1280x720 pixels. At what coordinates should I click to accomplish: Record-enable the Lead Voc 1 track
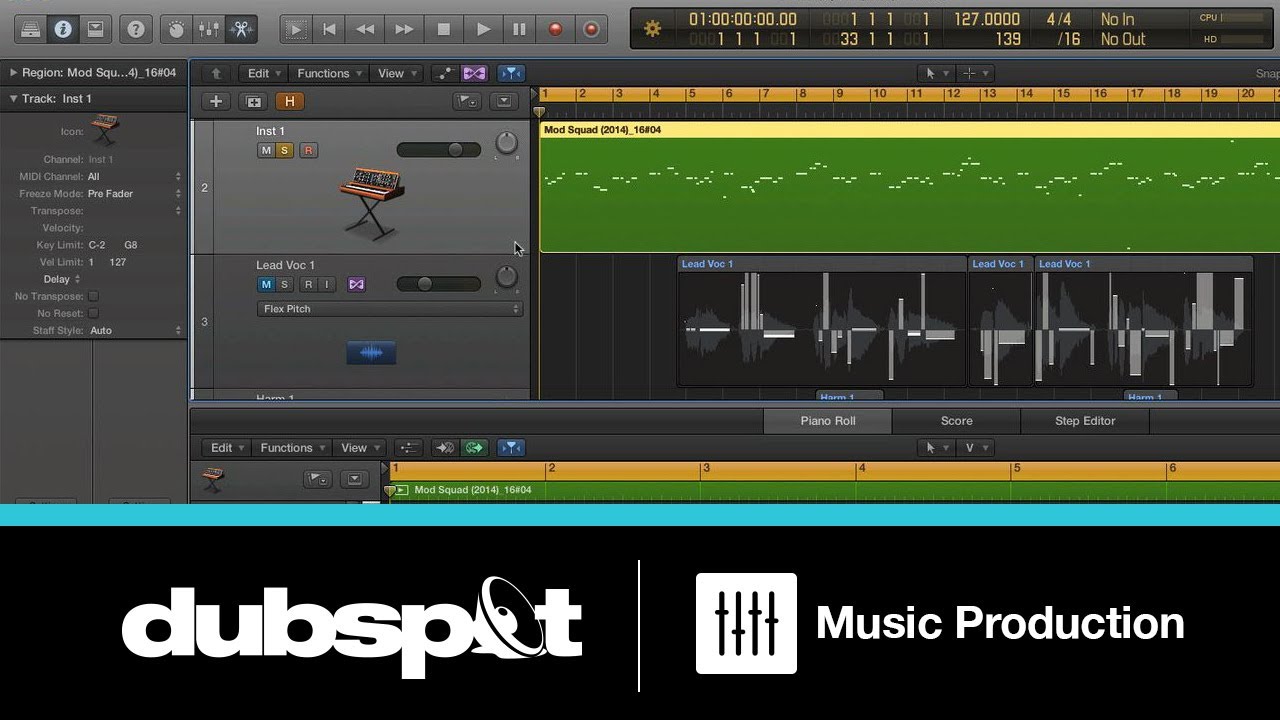click(x=308, y=284)
